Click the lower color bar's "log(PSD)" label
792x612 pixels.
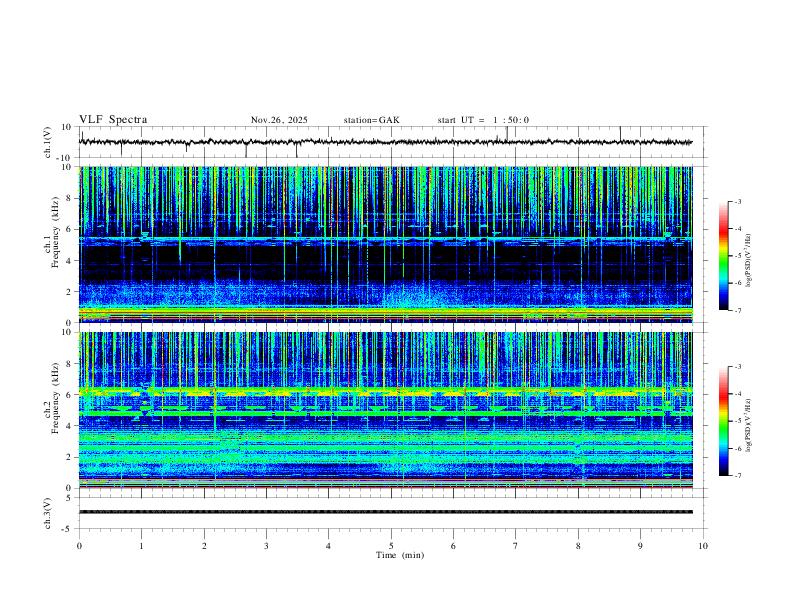click(x=749, y=425)
